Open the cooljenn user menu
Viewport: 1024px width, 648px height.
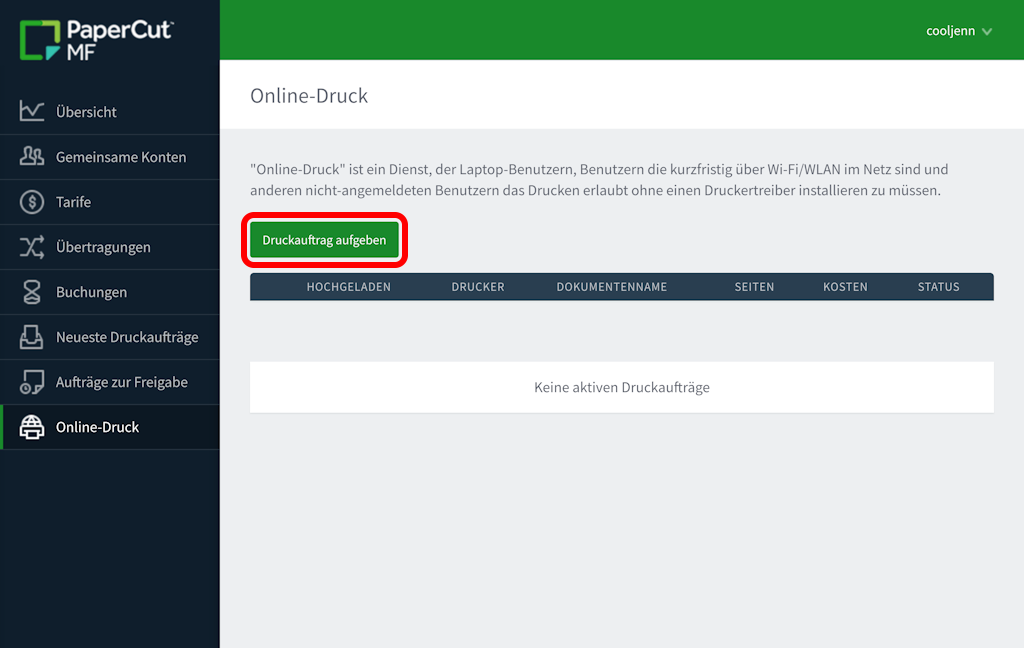click(x=949, y=31)
